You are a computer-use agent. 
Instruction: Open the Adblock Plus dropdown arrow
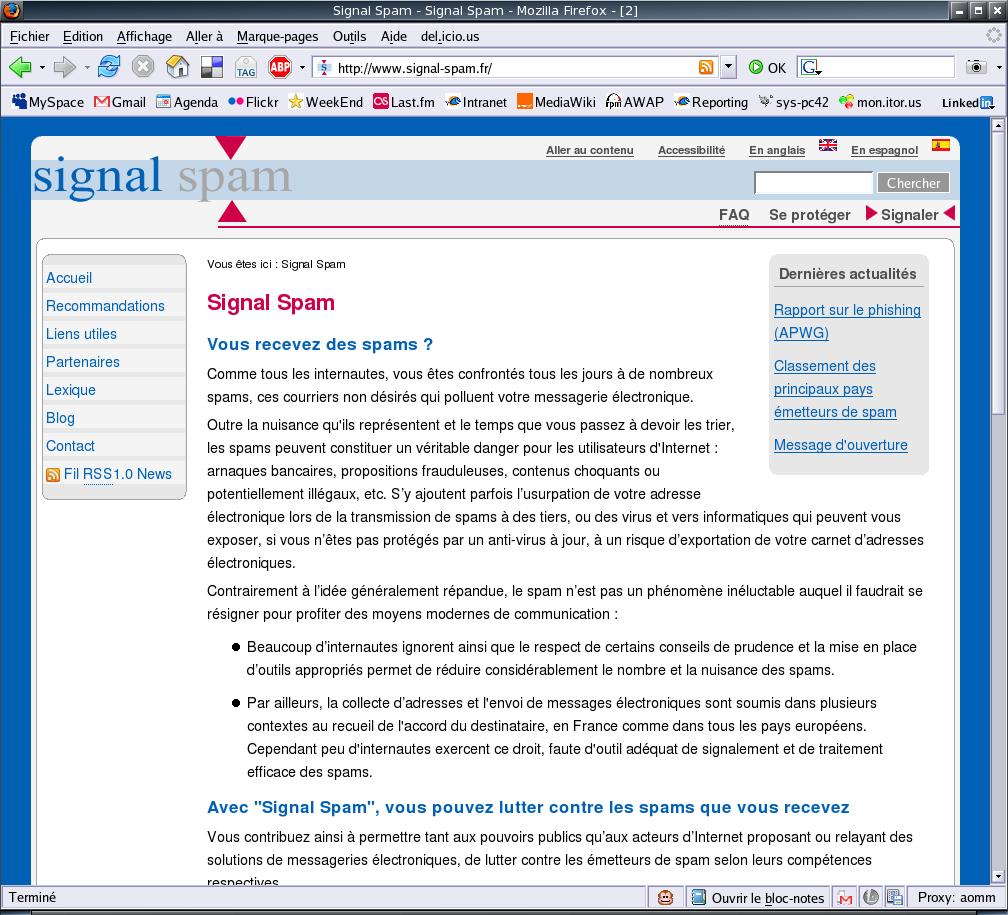point(302,68)
